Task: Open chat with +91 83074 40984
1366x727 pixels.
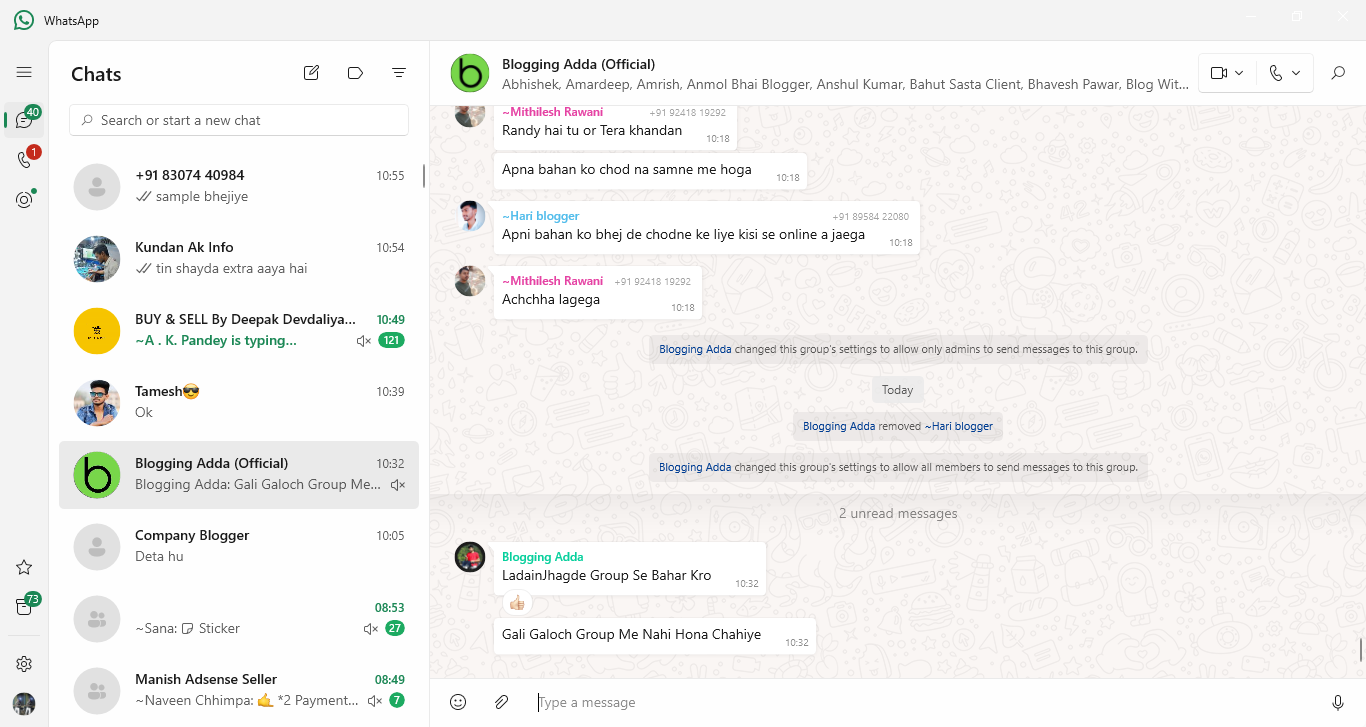Action: pyautogui.click(x=239, y=186)
